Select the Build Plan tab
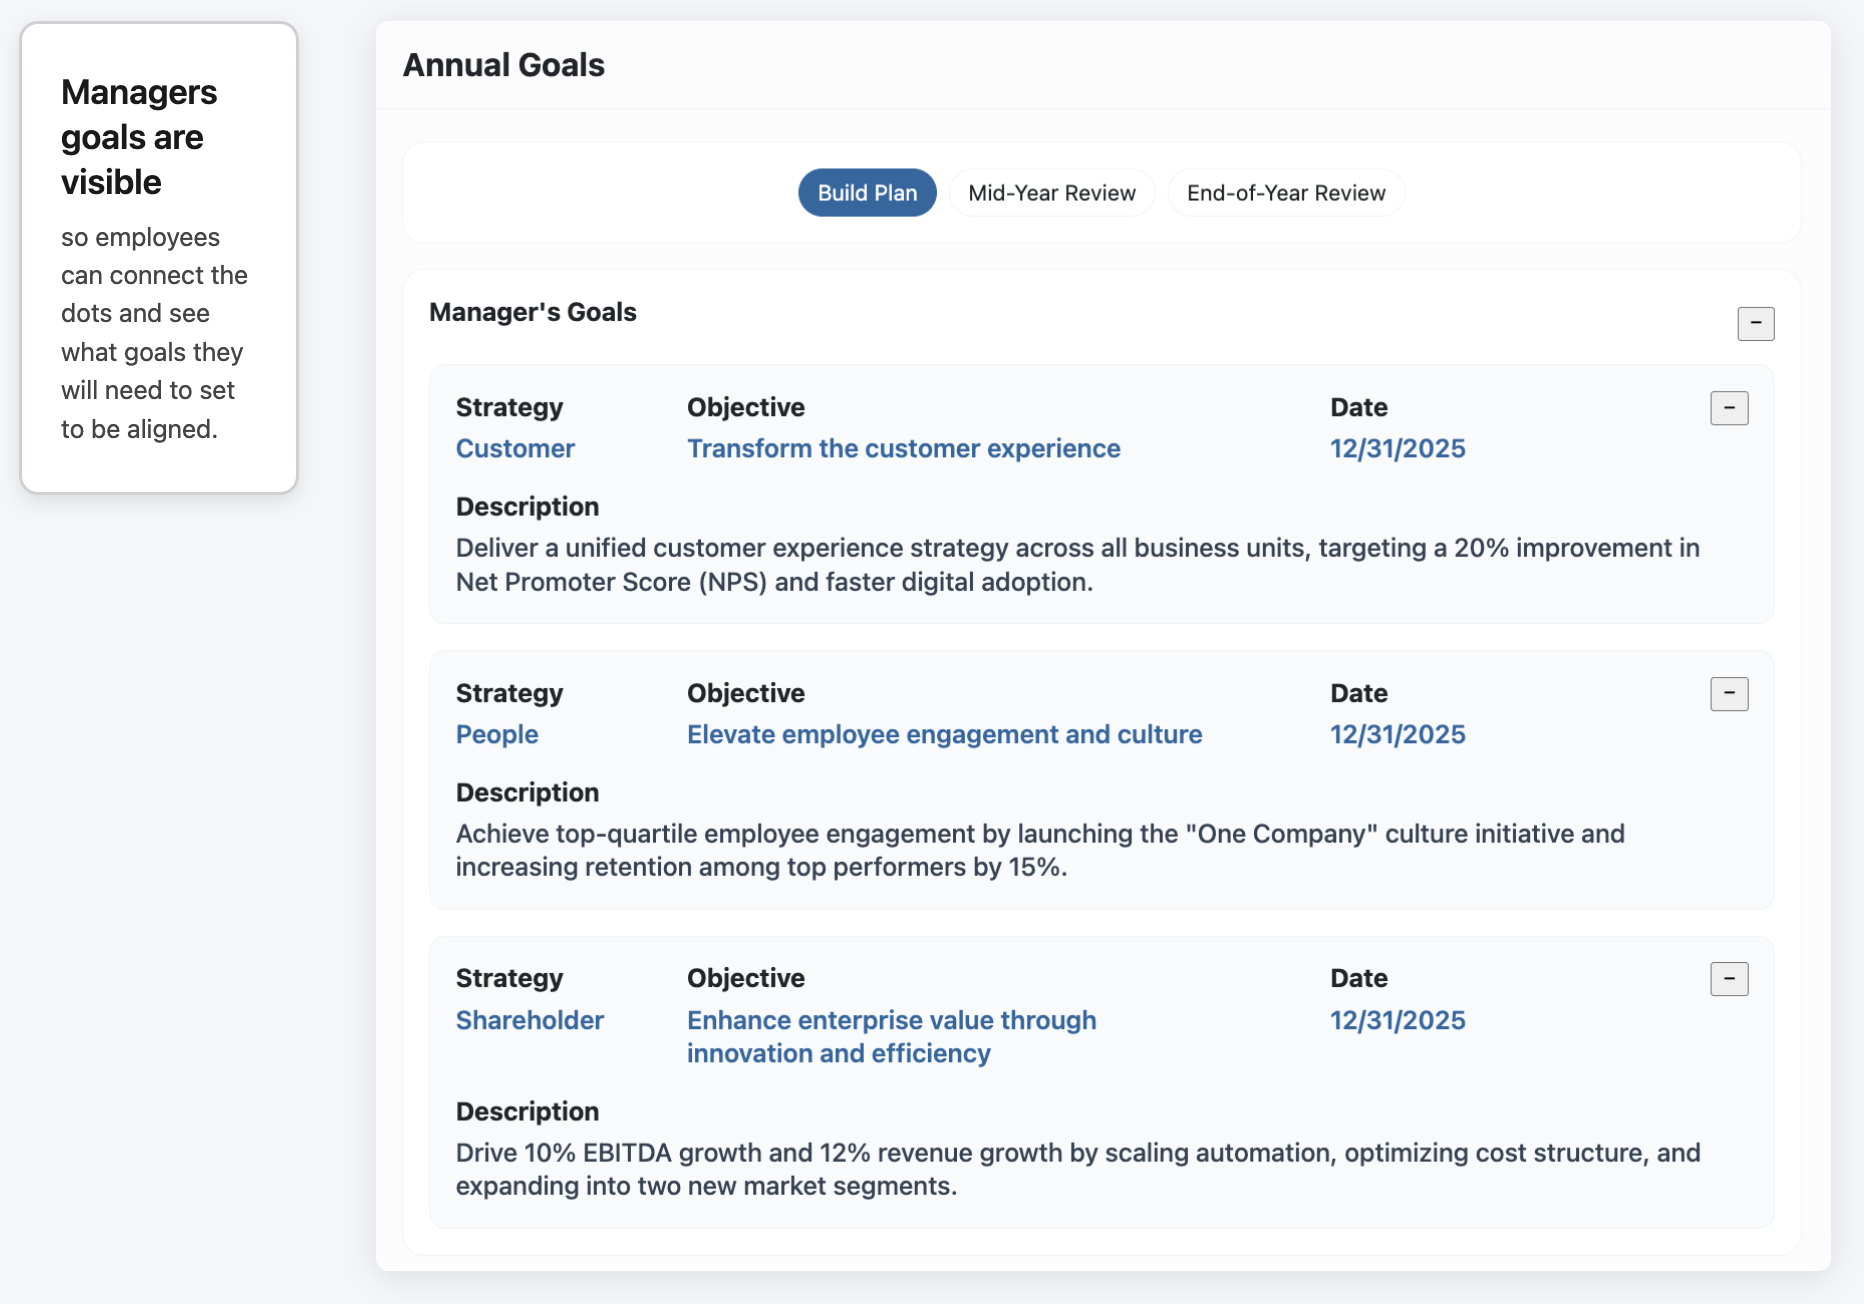Viewport: 1864px width, 1304px height. [x=866, y=192]
